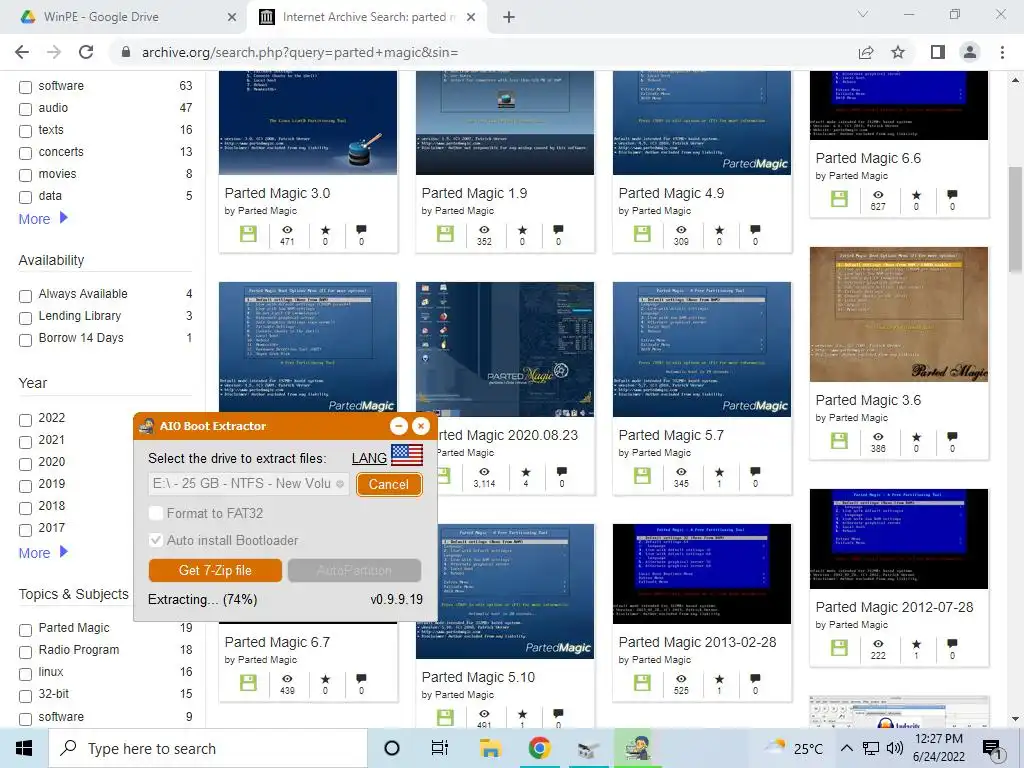Check the audio media type filter
This screenshot has width=1024, height=768.
25,109
